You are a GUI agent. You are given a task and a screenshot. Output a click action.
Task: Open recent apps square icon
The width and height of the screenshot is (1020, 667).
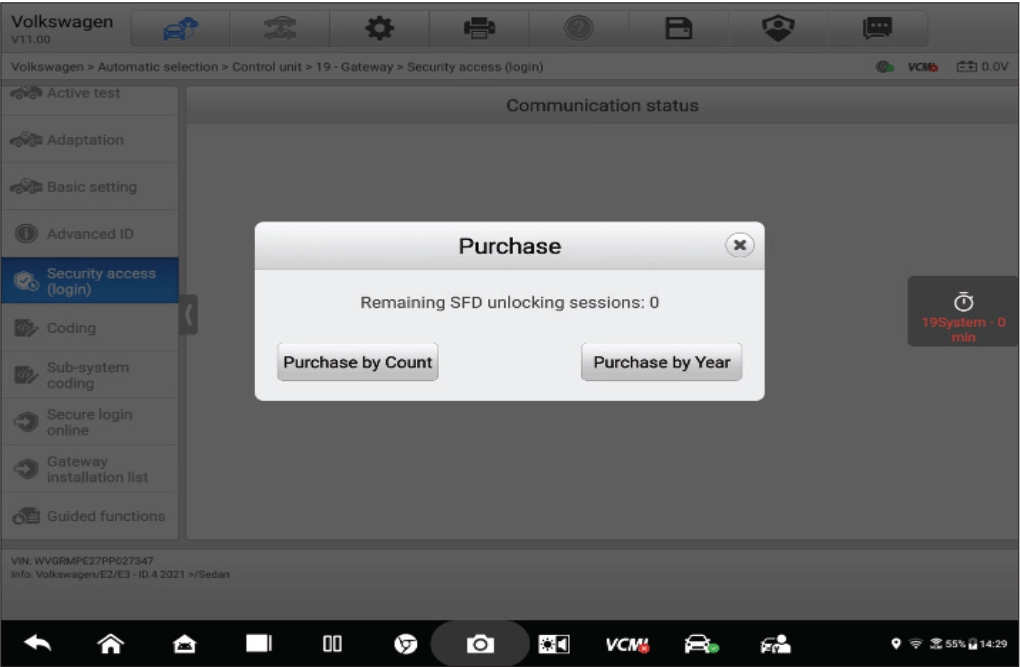point(259,644)
